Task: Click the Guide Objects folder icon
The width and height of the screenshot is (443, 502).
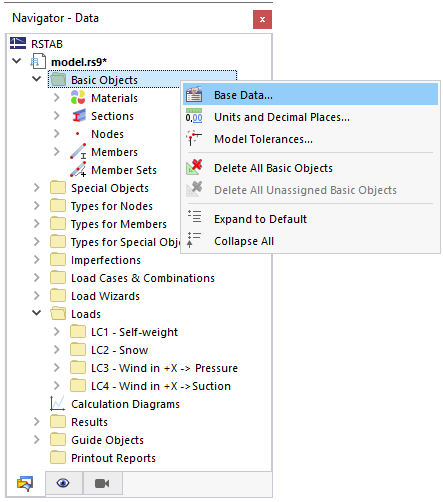Action: [58, 440]
